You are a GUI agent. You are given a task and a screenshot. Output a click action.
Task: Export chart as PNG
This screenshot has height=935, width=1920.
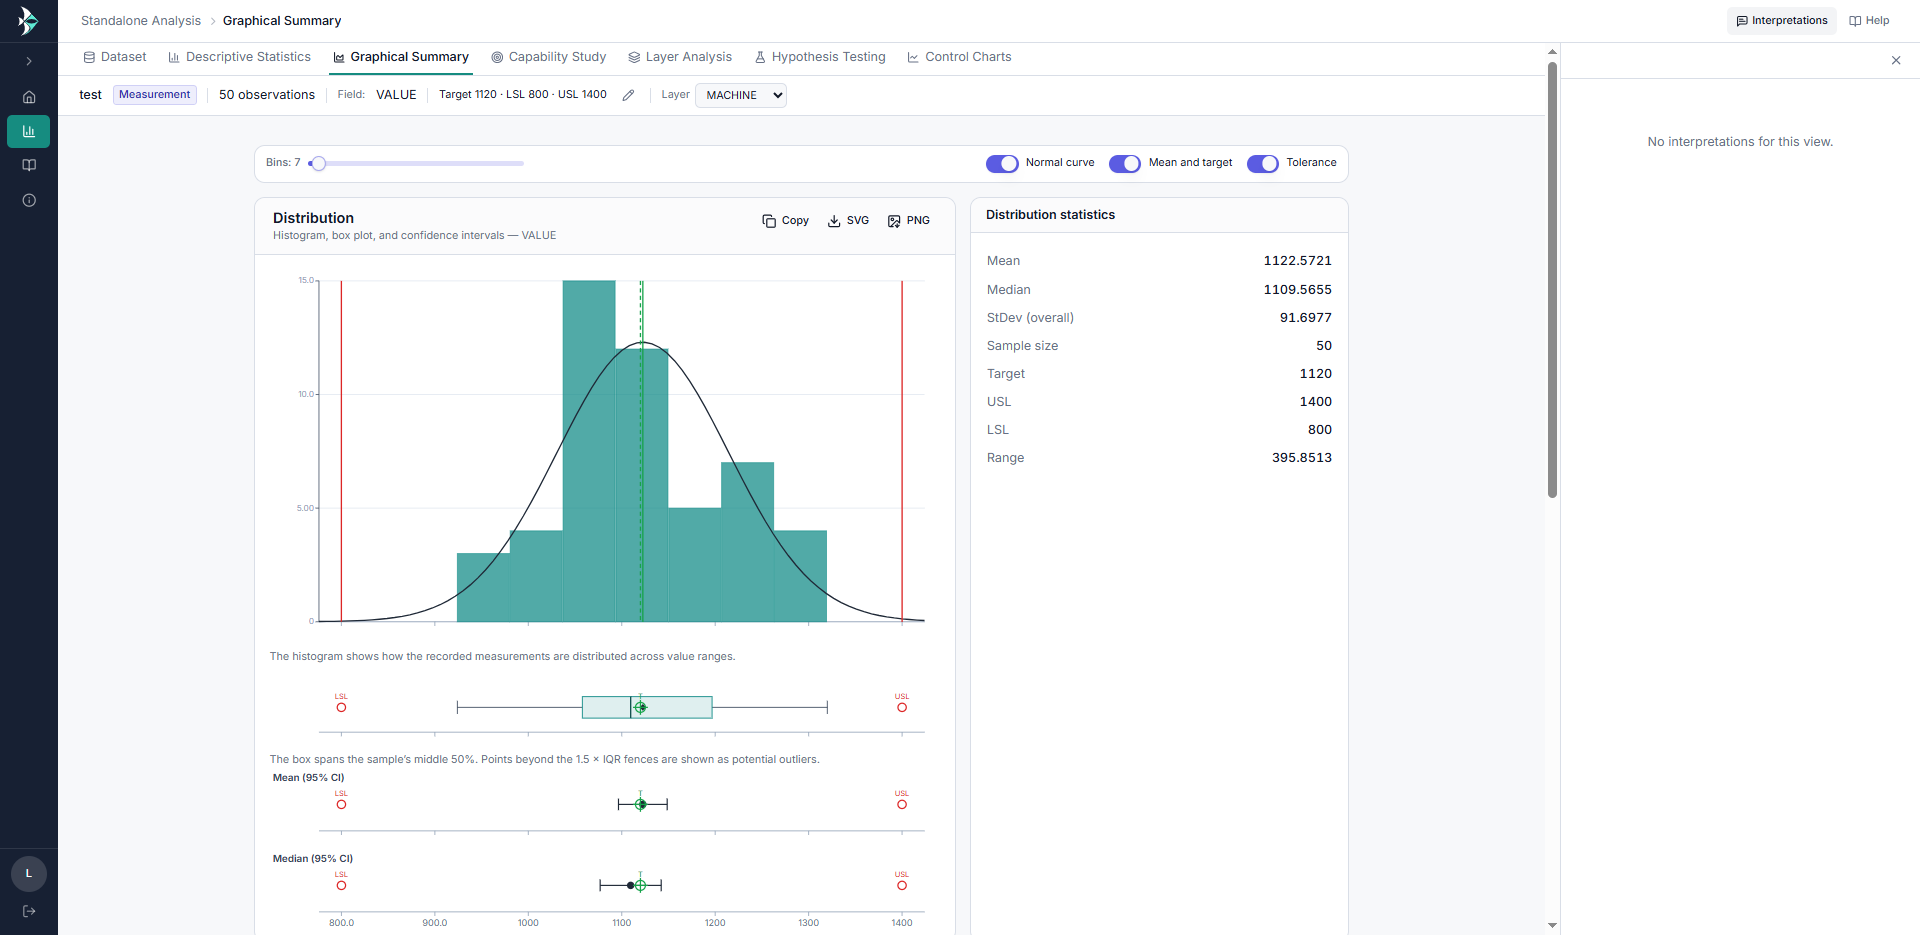909,221
